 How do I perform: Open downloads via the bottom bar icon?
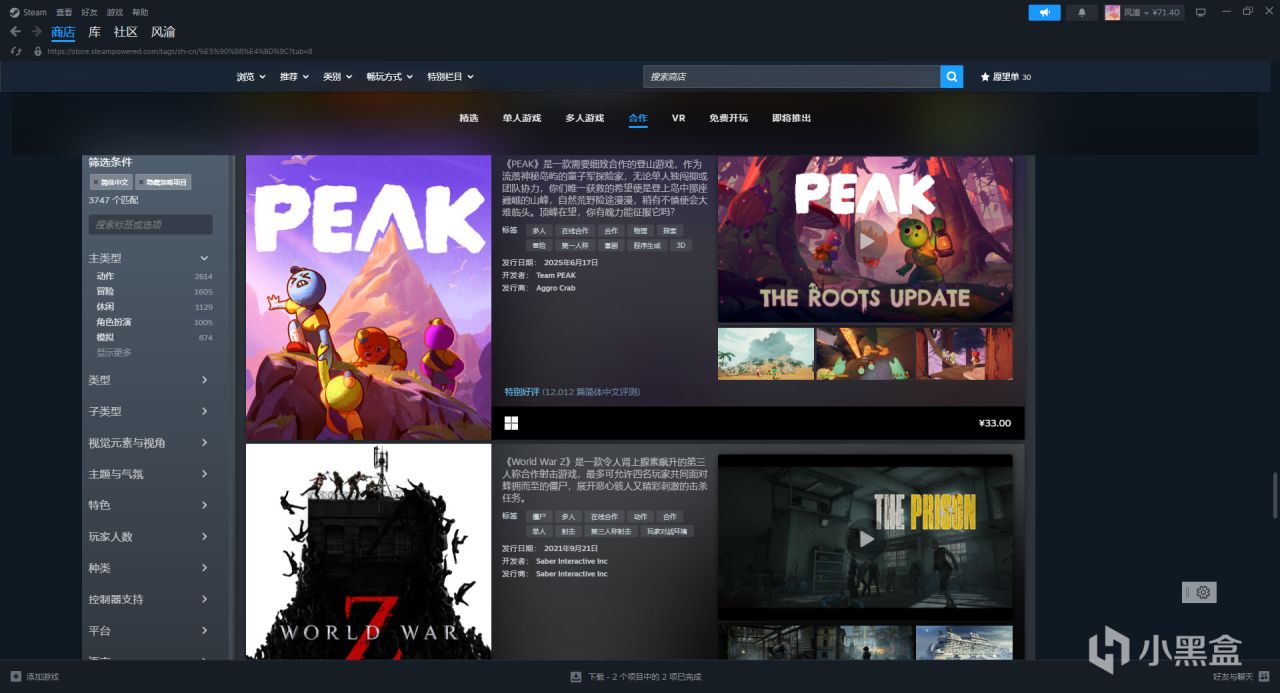click(x=576, y=677)
